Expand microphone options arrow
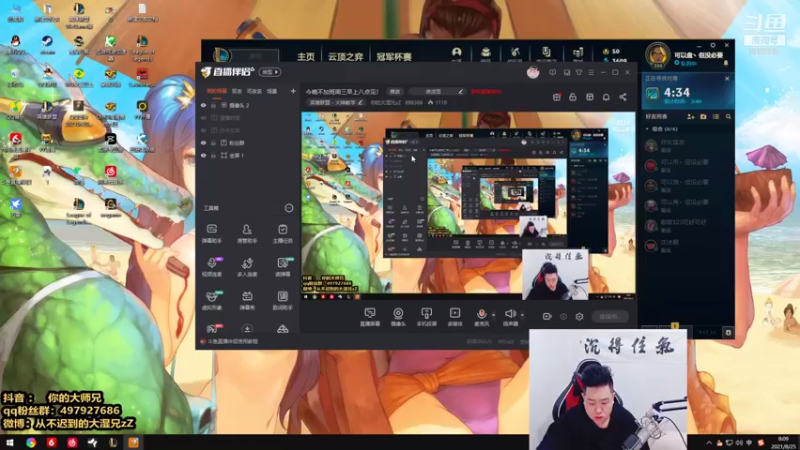 [493, 315]
